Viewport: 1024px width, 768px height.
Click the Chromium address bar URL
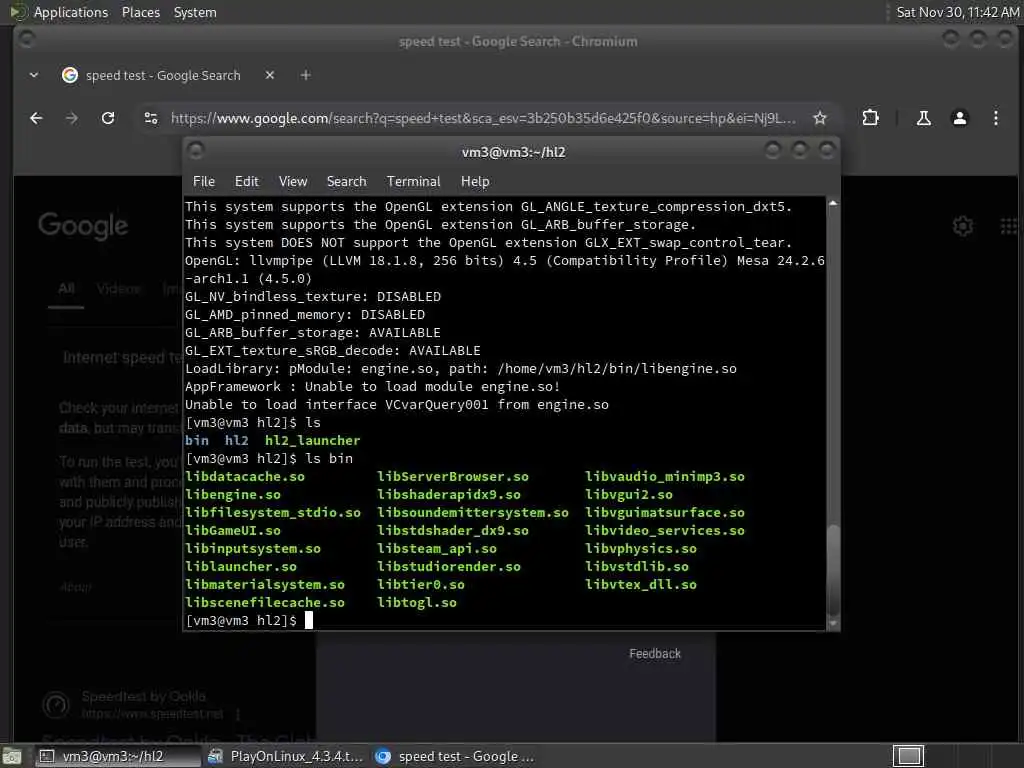click(x=483, y=118)
